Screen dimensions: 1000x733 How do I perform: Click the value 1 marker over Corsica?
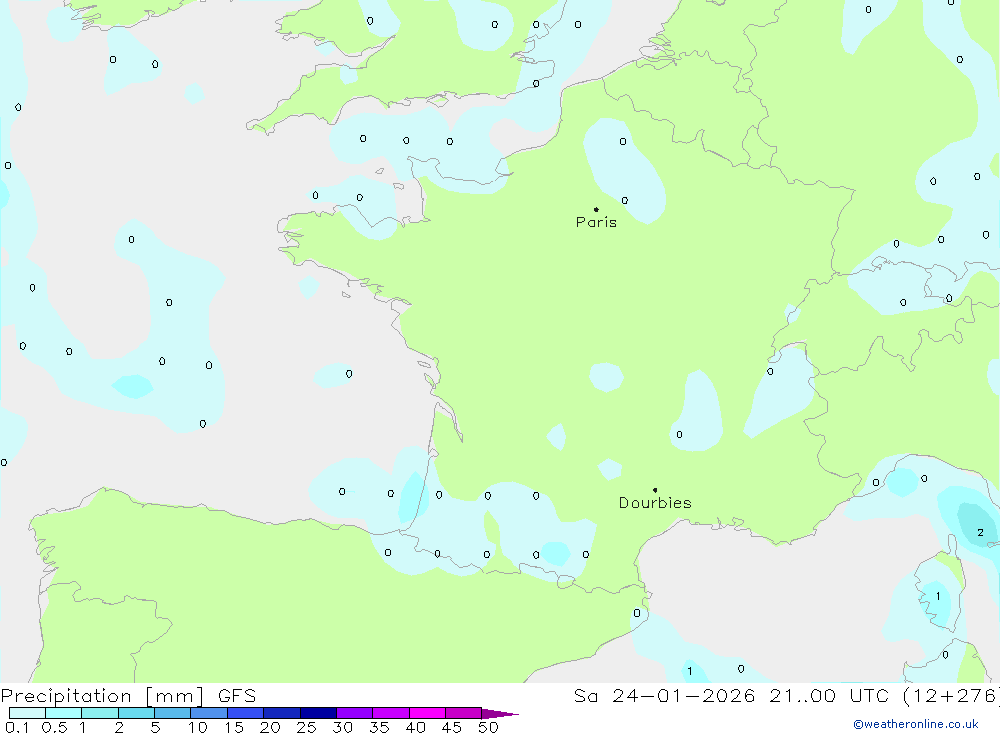[x=938, y=596]
